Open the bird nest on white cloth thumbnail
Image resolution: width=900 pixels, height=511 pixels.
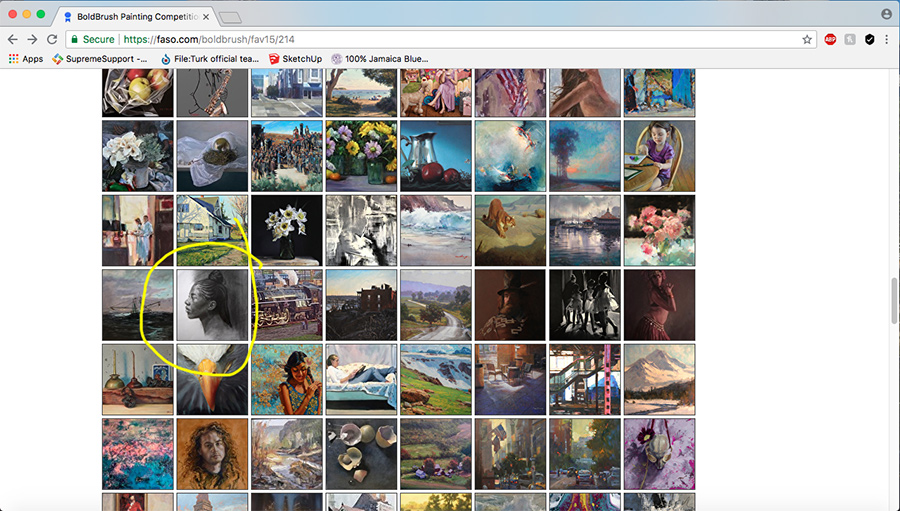212,156
